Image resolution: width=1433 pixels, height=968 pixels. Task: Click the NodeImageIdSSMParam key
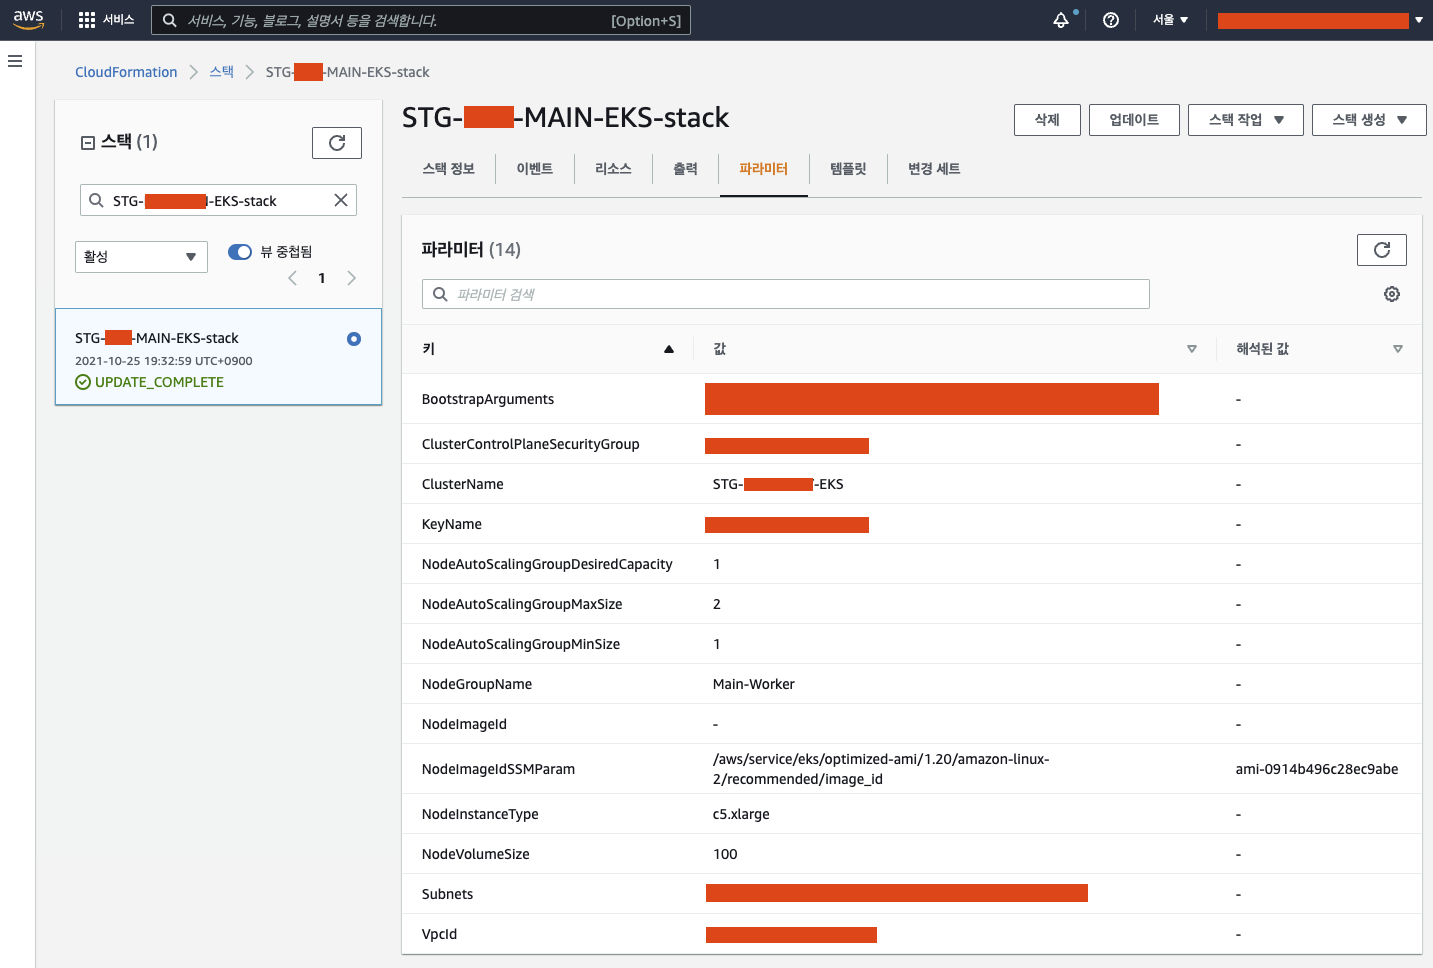498,769
